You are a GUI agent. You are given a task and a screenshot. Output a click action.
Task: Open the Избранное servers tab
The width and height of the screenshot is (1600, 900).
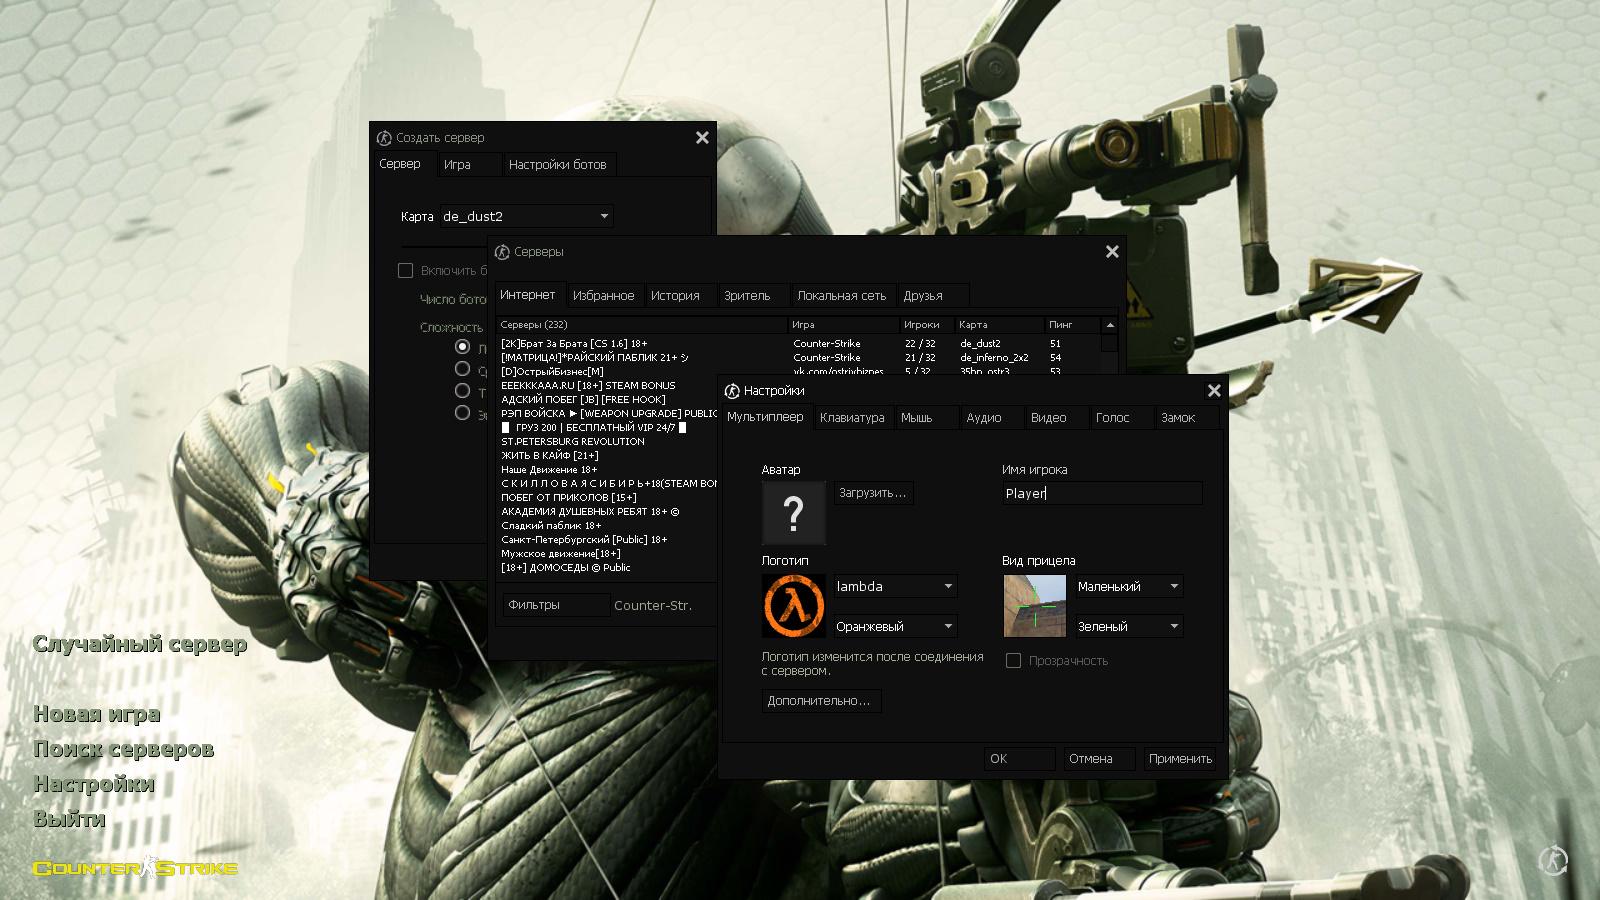click(x=603, y=296)
